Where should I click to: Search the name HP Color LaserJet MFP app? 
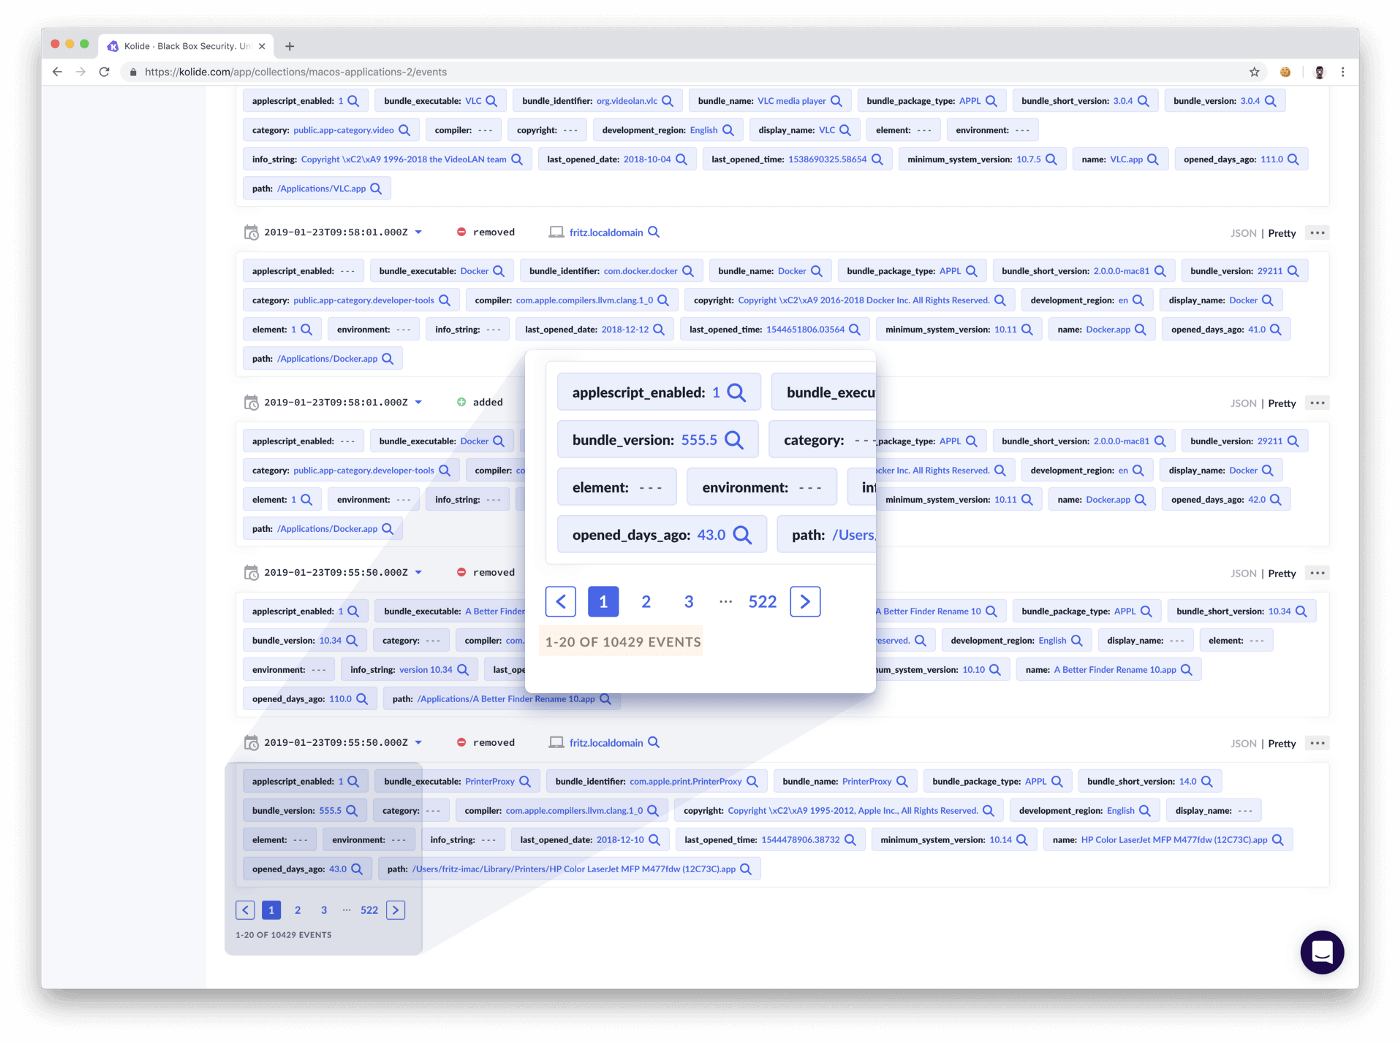[x=1277, y=839]
